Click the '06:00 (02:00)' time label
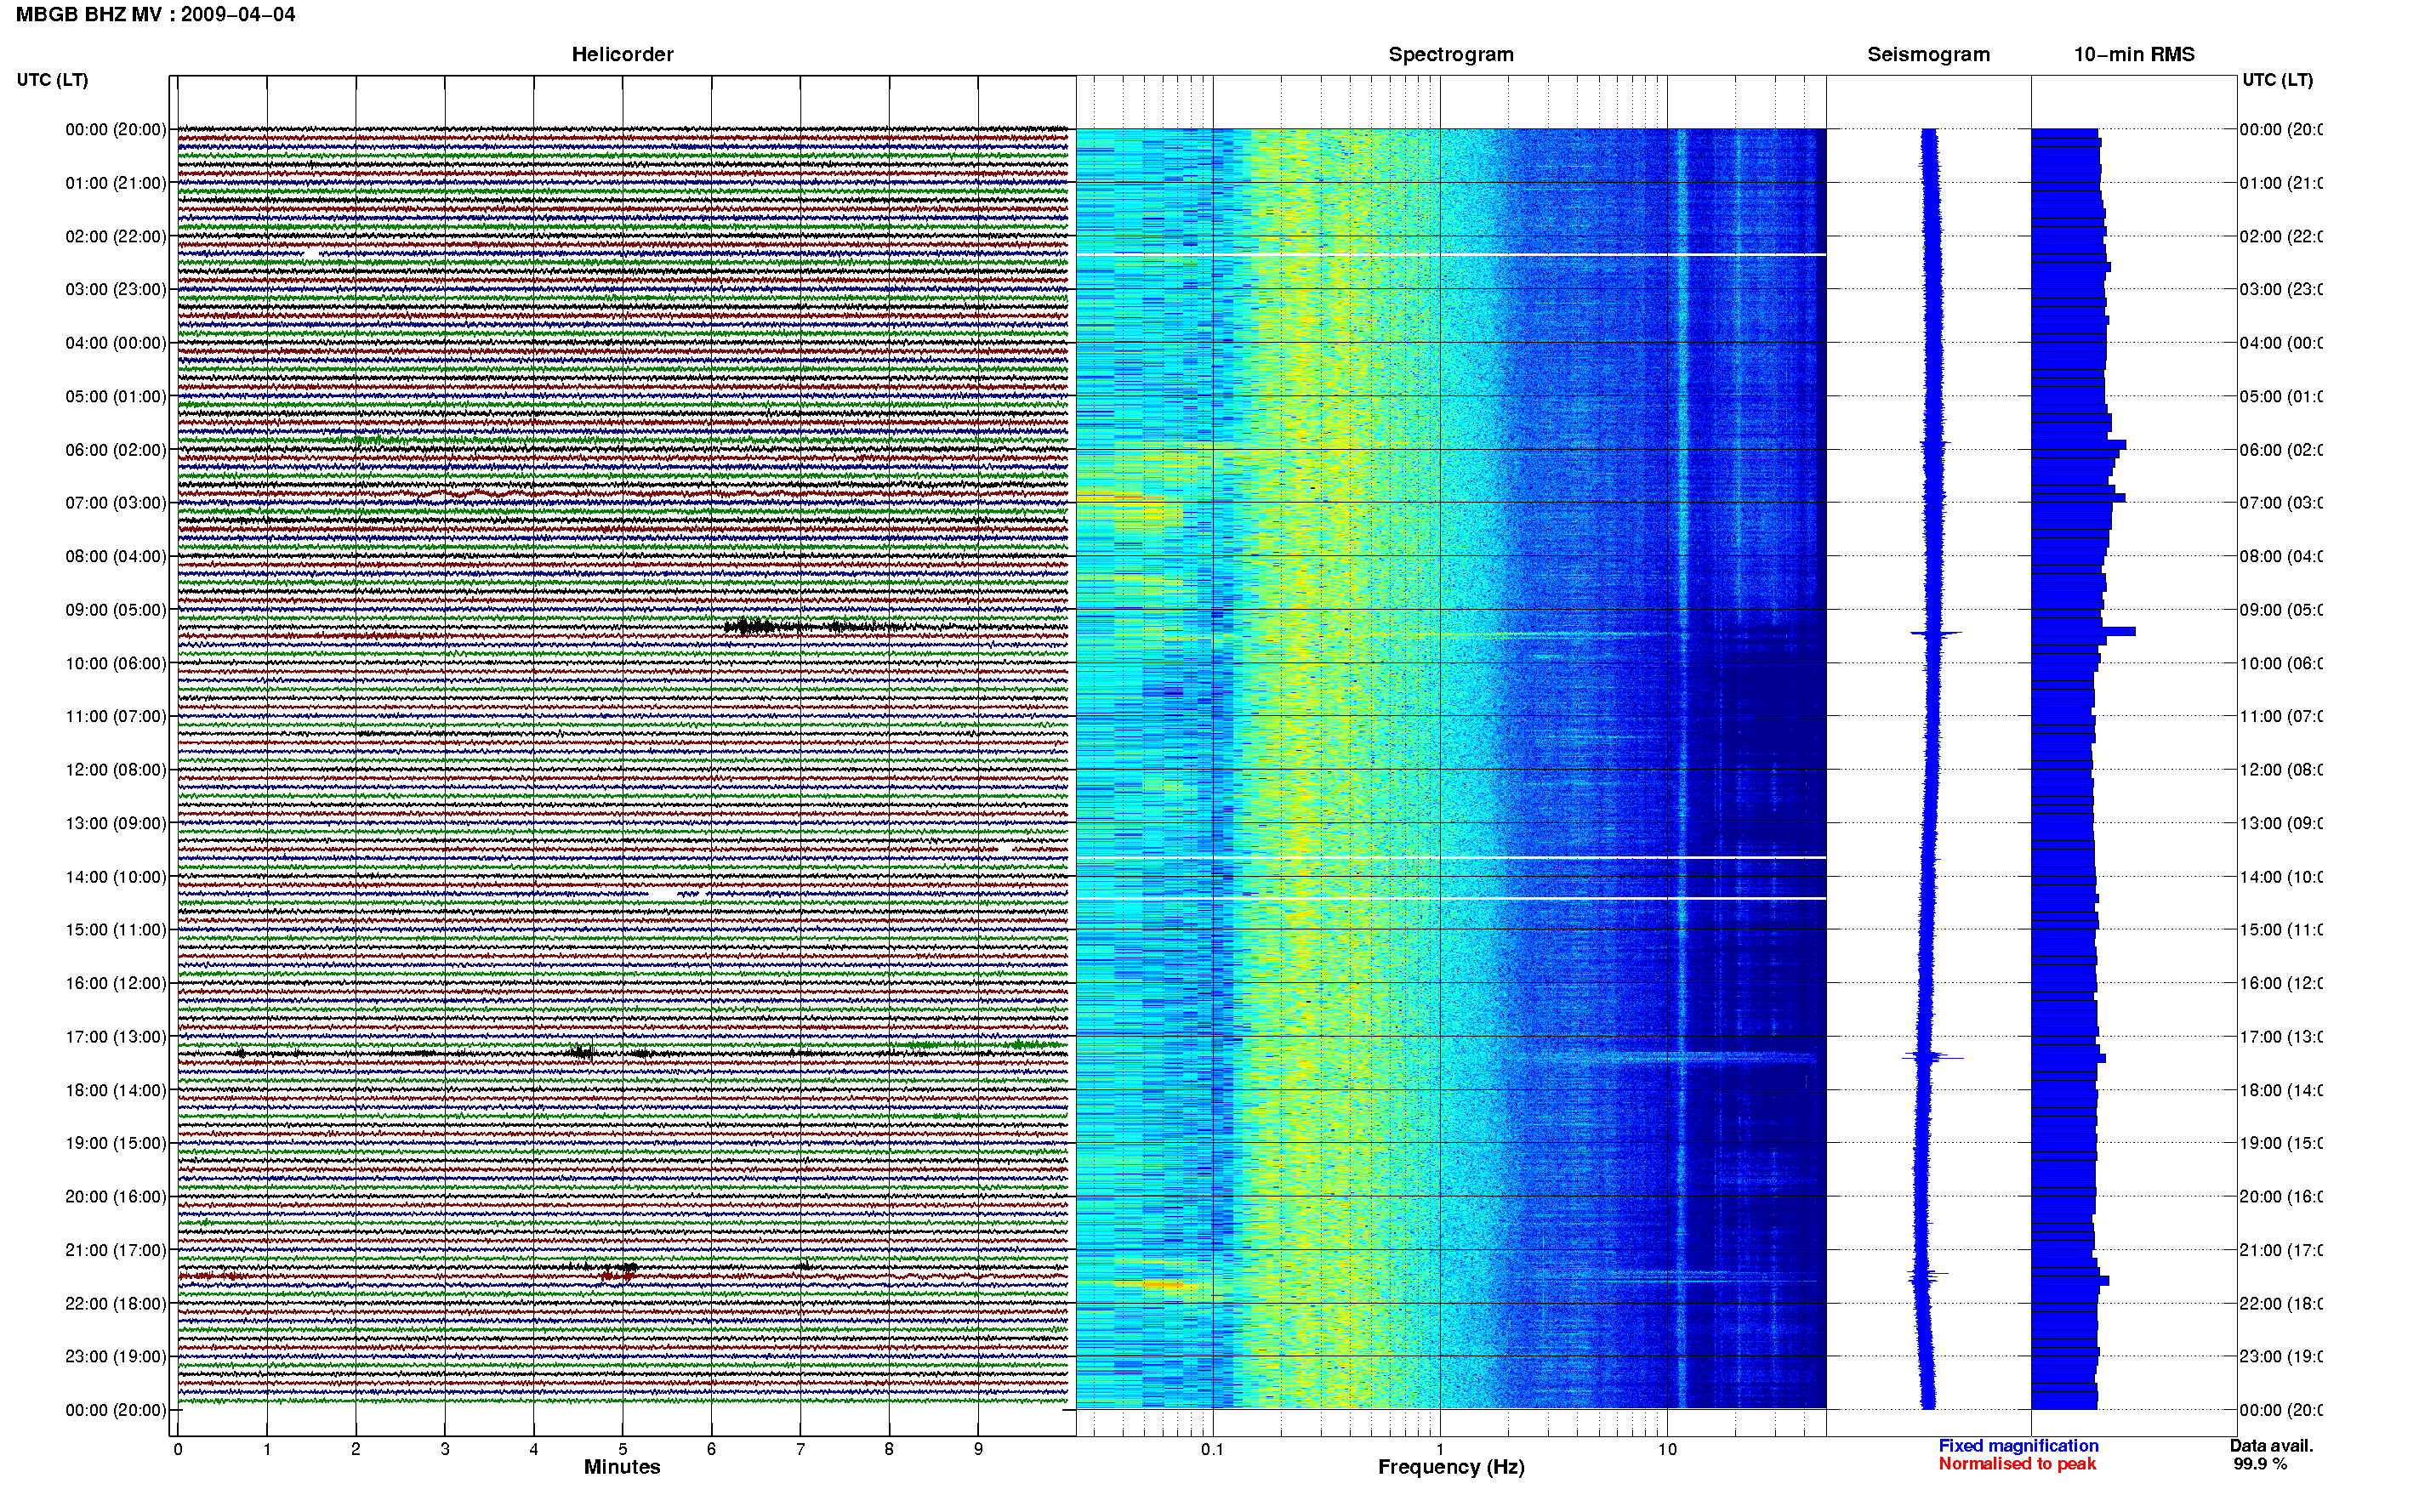 116,450
